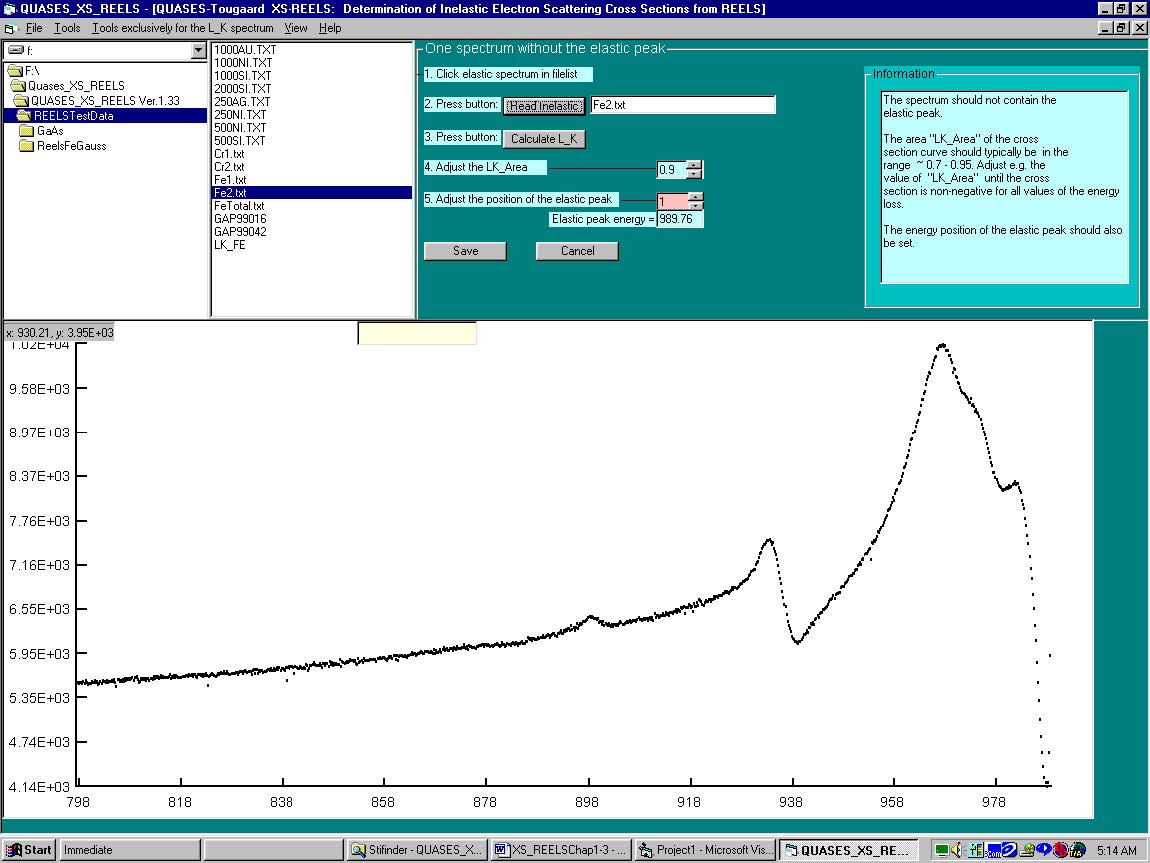Increase the elastic peak position value

pos(695,196)
